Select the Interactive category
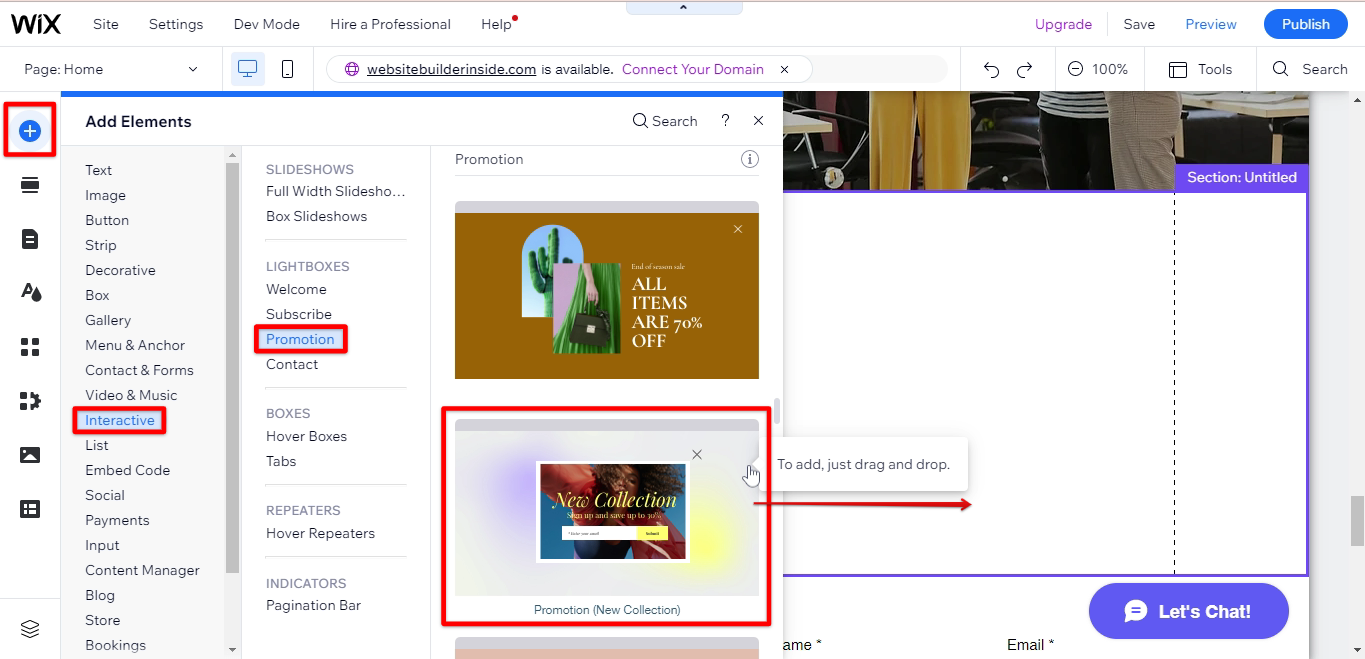The width and height of the screenshot is (1365, 659). (120, 420)
